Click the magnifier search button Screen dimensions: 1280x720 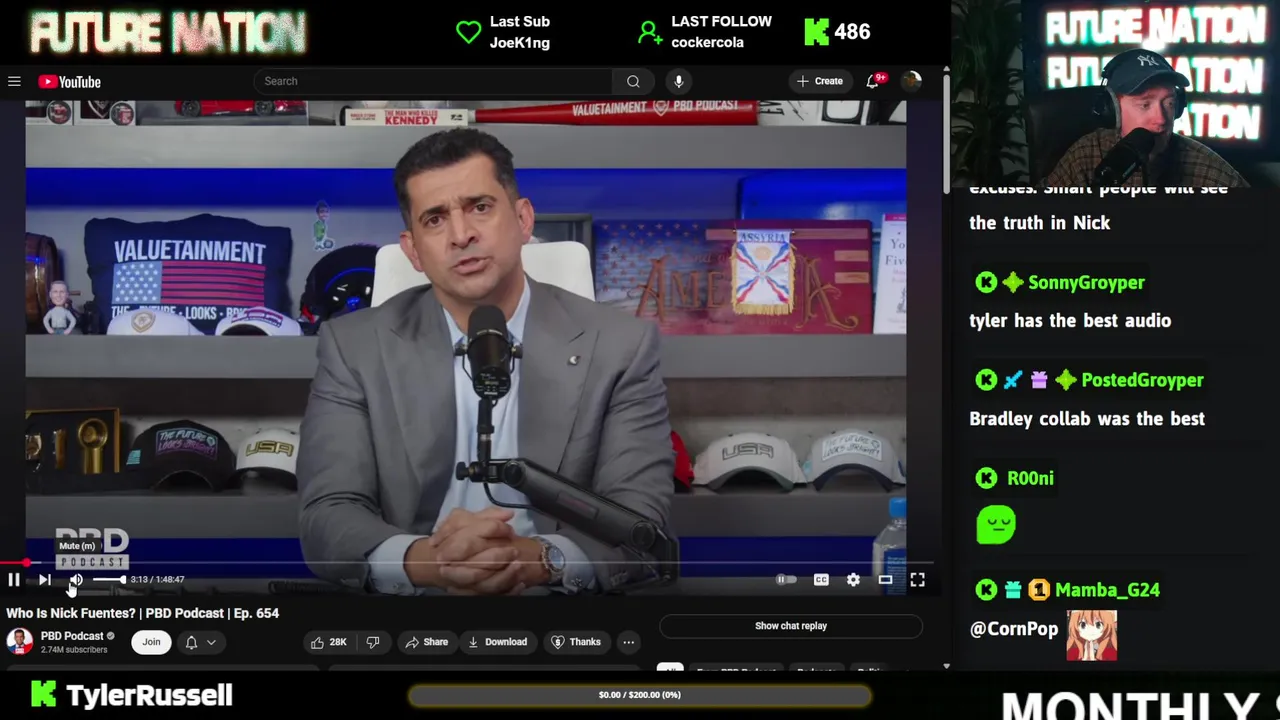click(633, 81)
